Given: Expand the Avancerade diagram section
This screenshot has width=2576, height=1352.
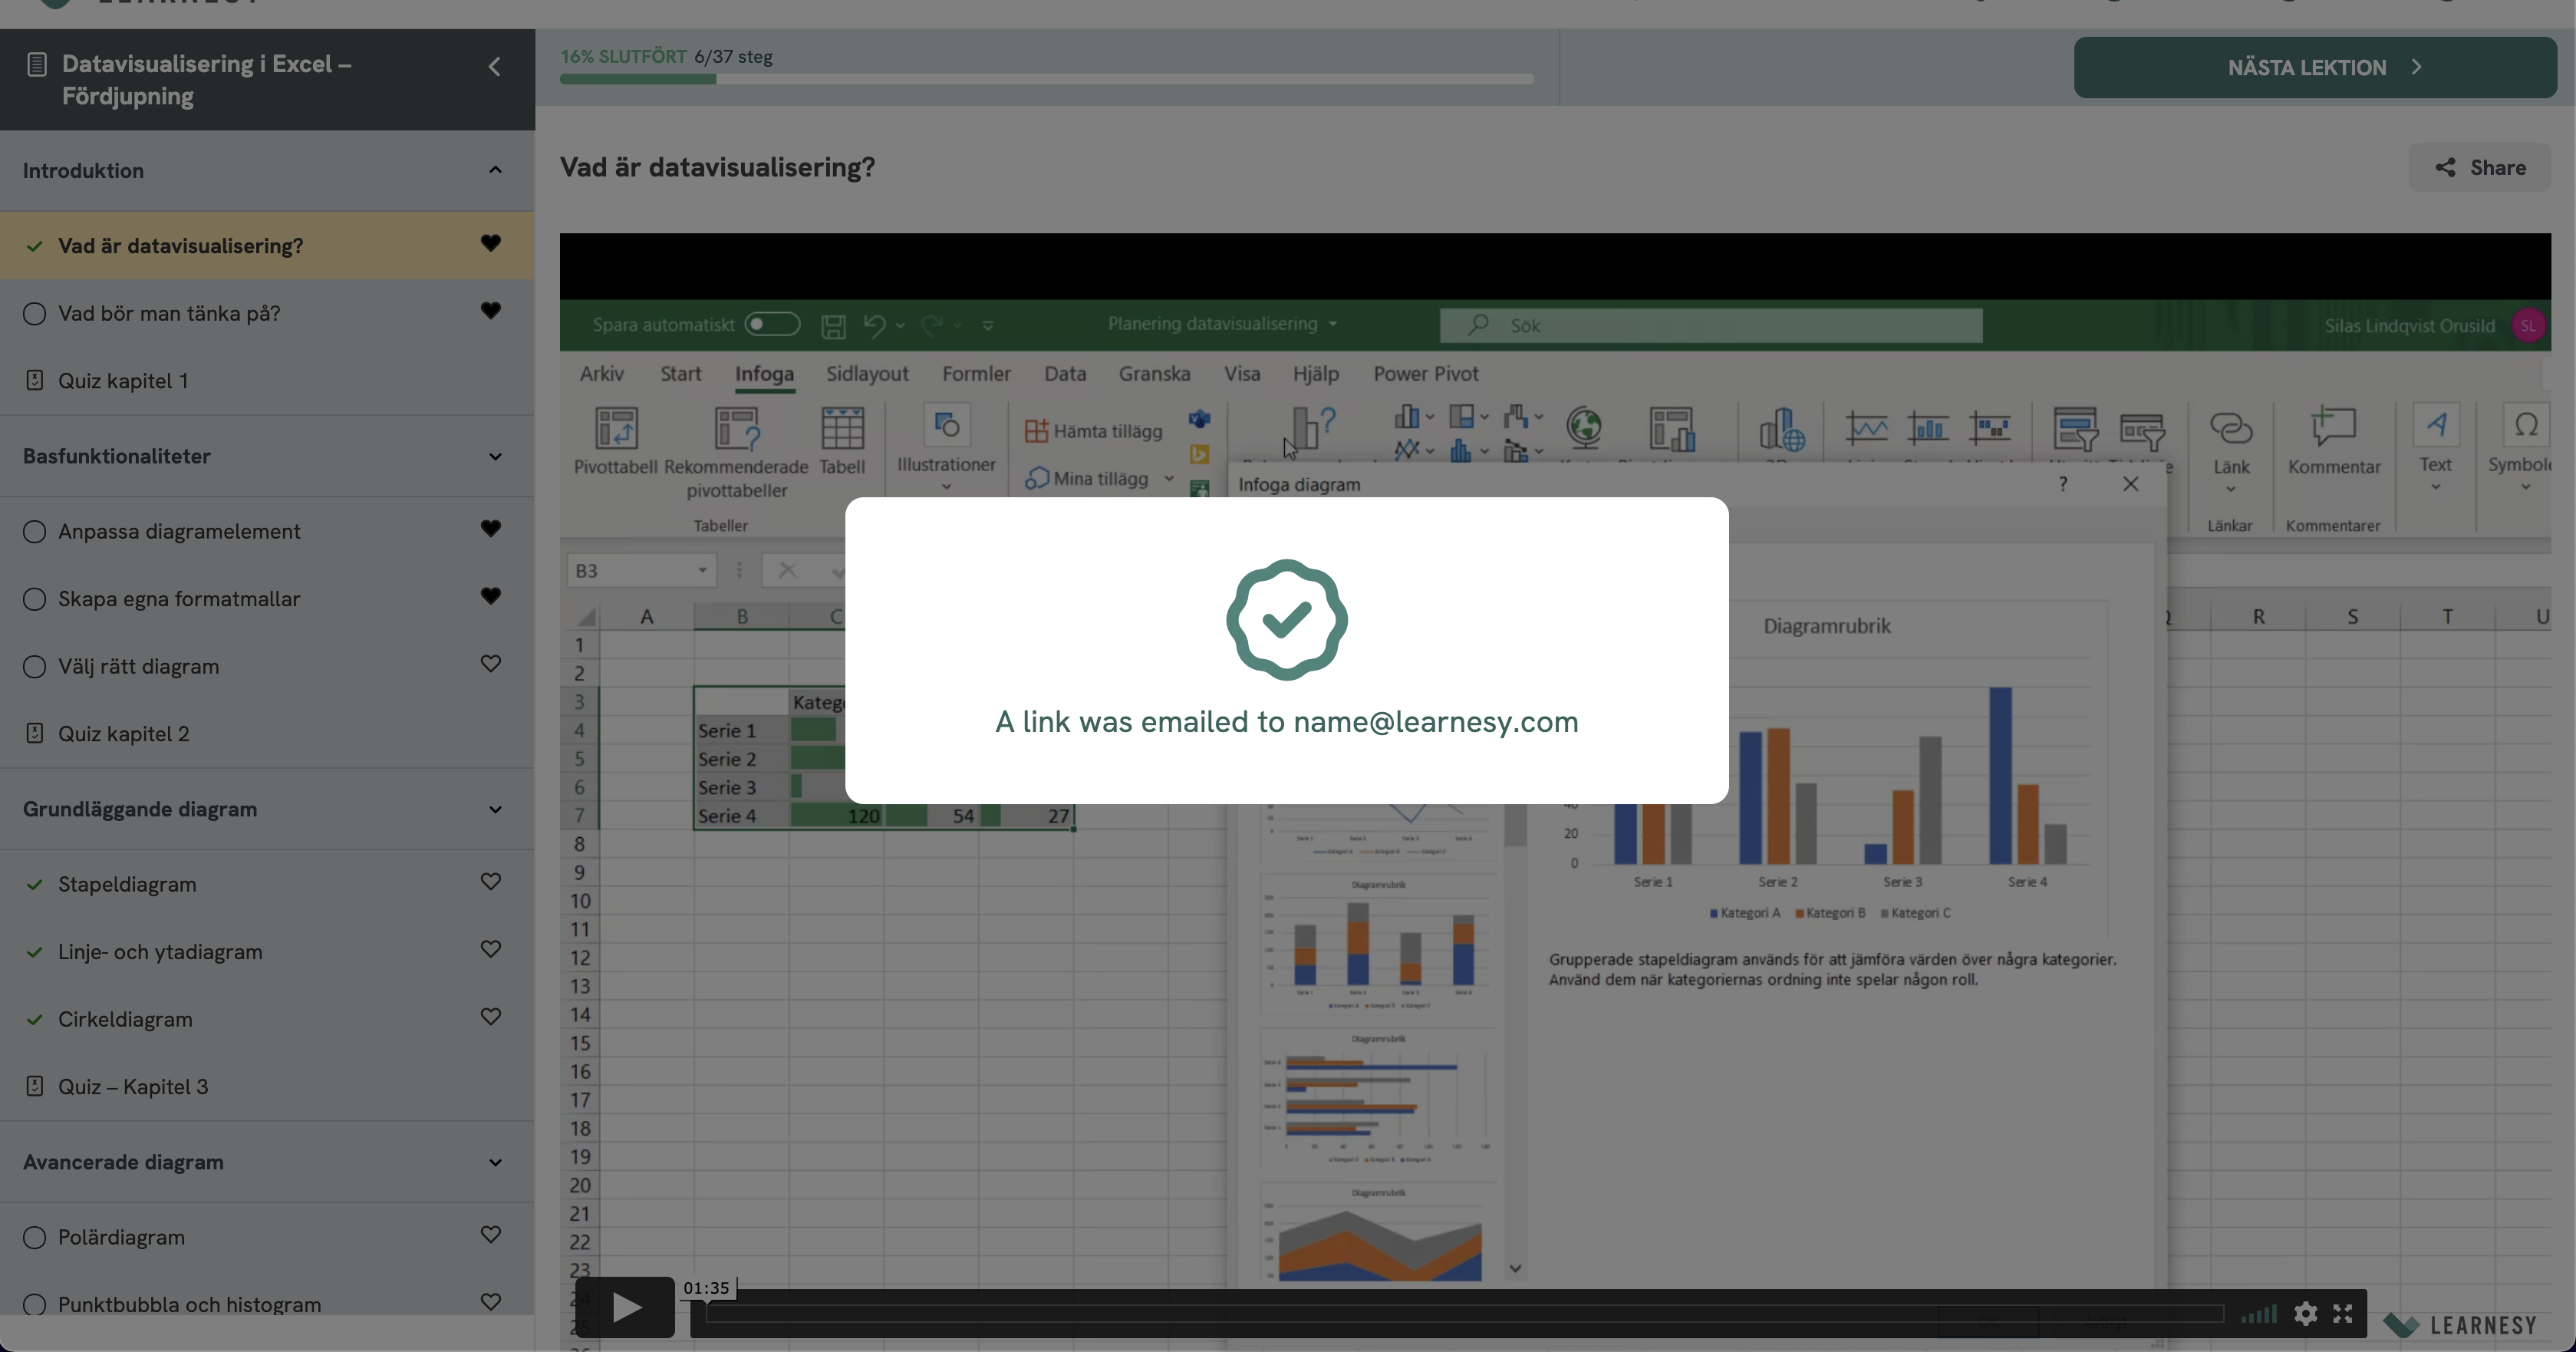Looking at the screenshot, I should (495, 1163).
